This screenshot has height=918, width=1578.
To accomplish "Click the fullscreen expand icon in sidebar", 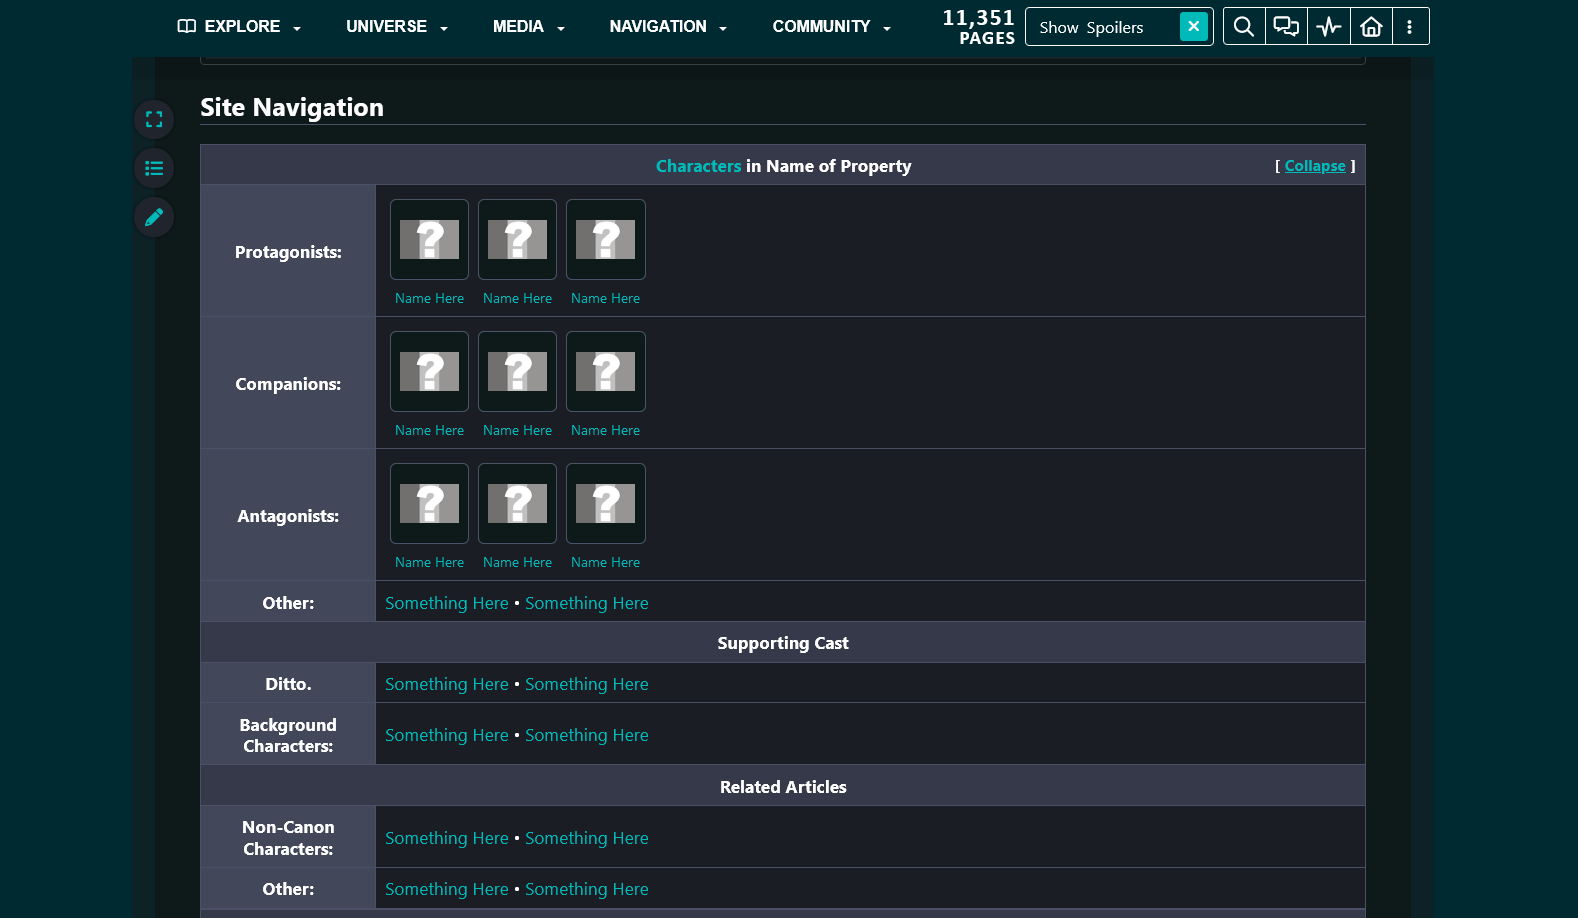I will tap(154, 120).
